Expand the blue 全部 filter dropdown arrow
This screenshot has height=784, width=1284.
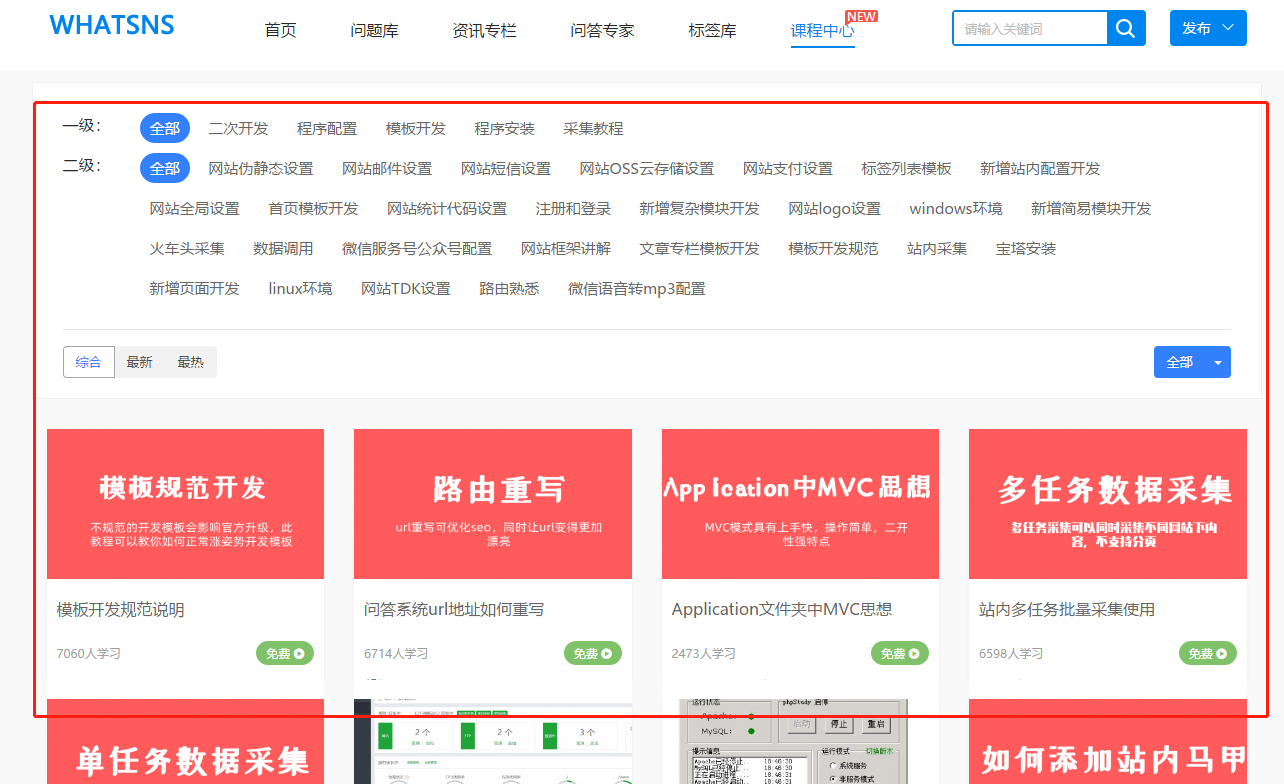tap(1218, 362)
